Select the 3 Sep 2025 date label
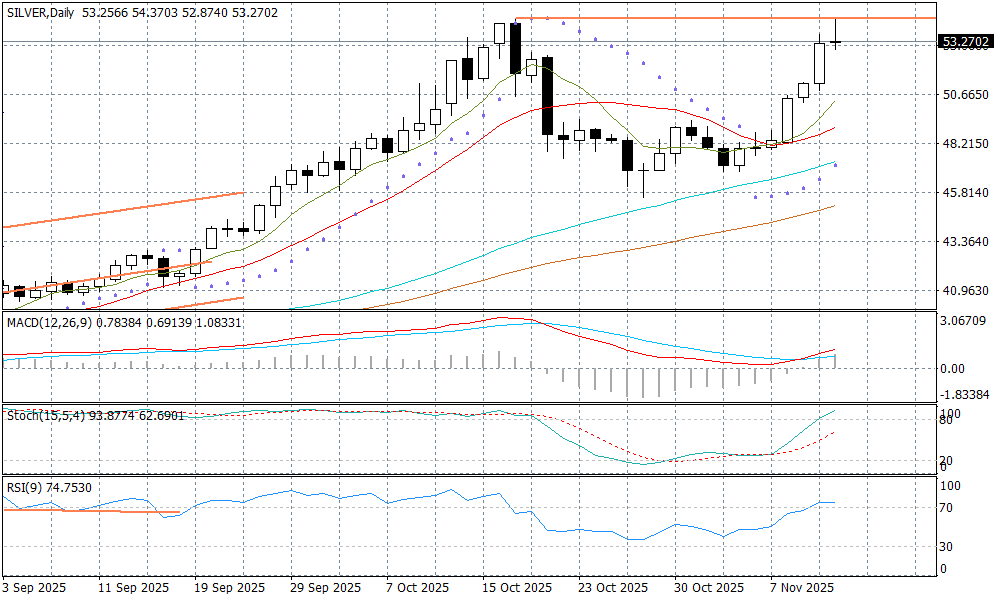The image size is (1000, 600). point(36,587)
